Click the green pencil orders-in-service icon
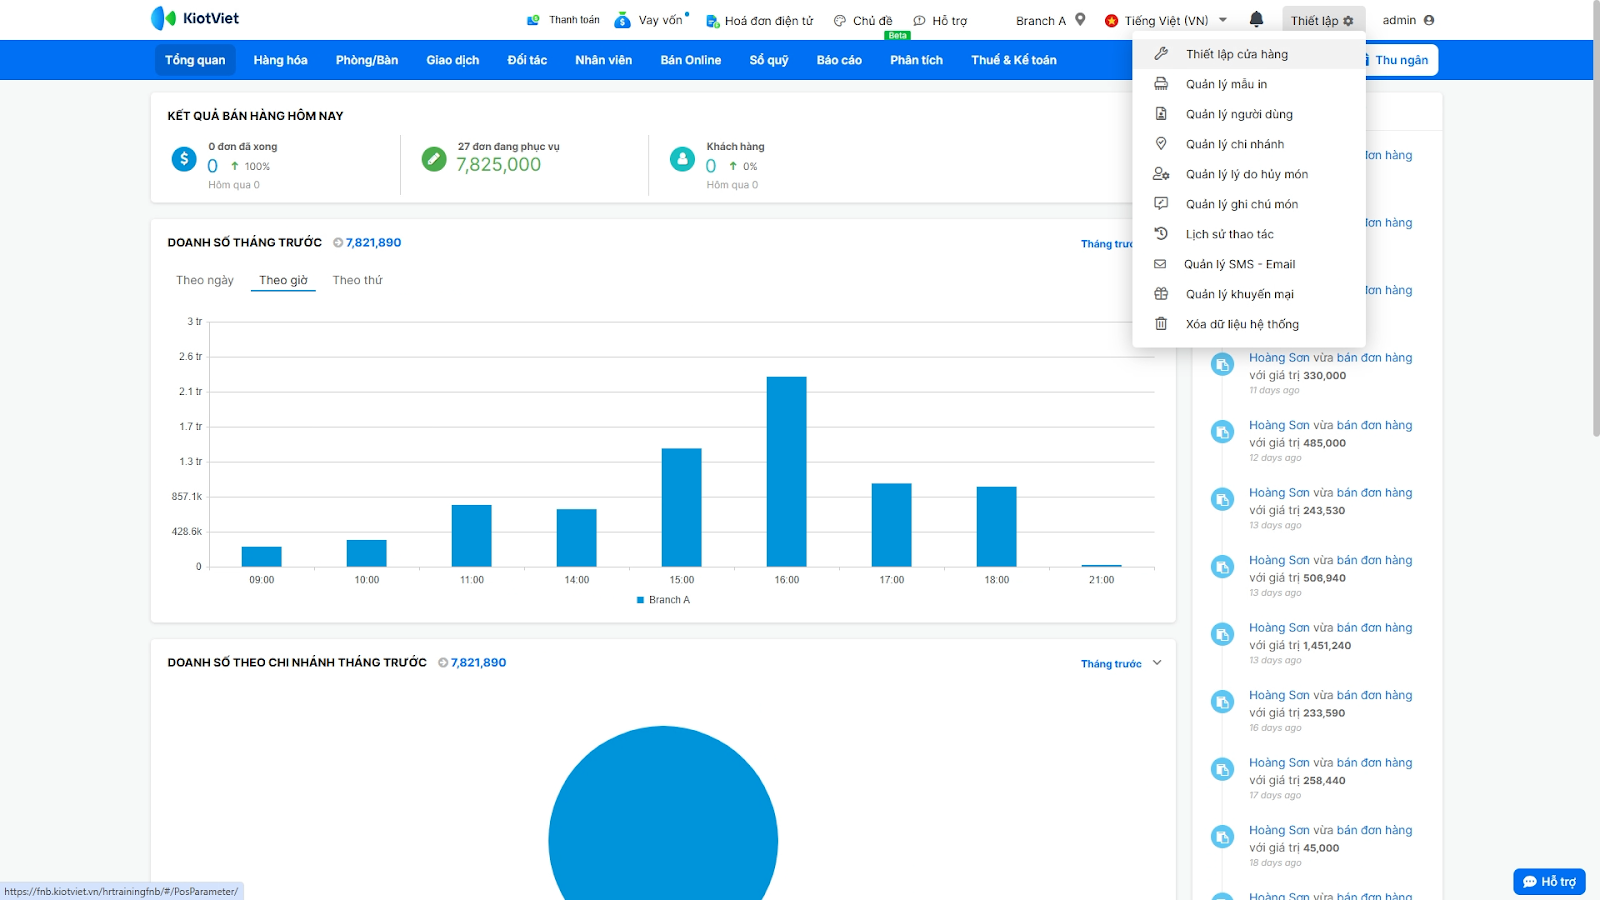 click(434, 159)
